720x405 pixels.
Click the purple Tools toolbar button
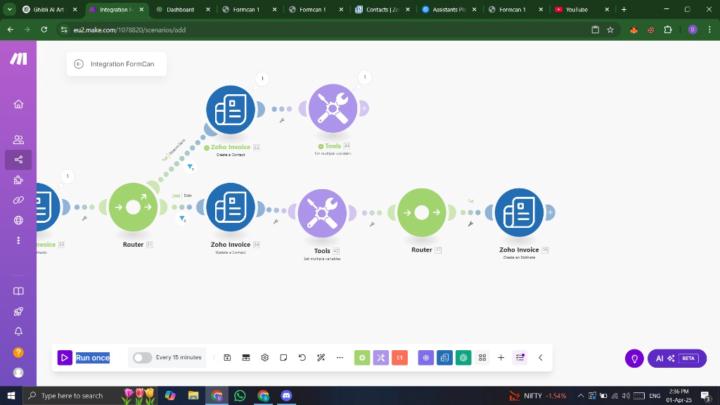pos(381,358)
